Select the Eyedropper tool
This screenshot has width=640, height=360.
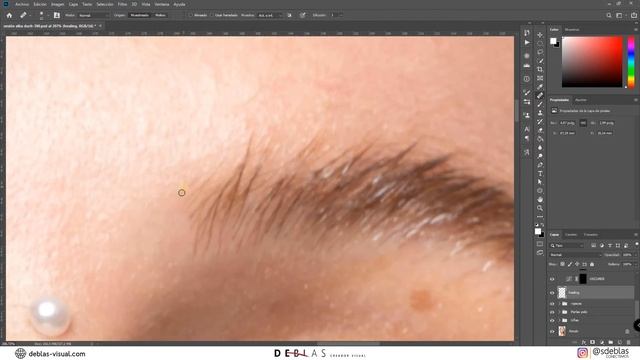[540, 87]
